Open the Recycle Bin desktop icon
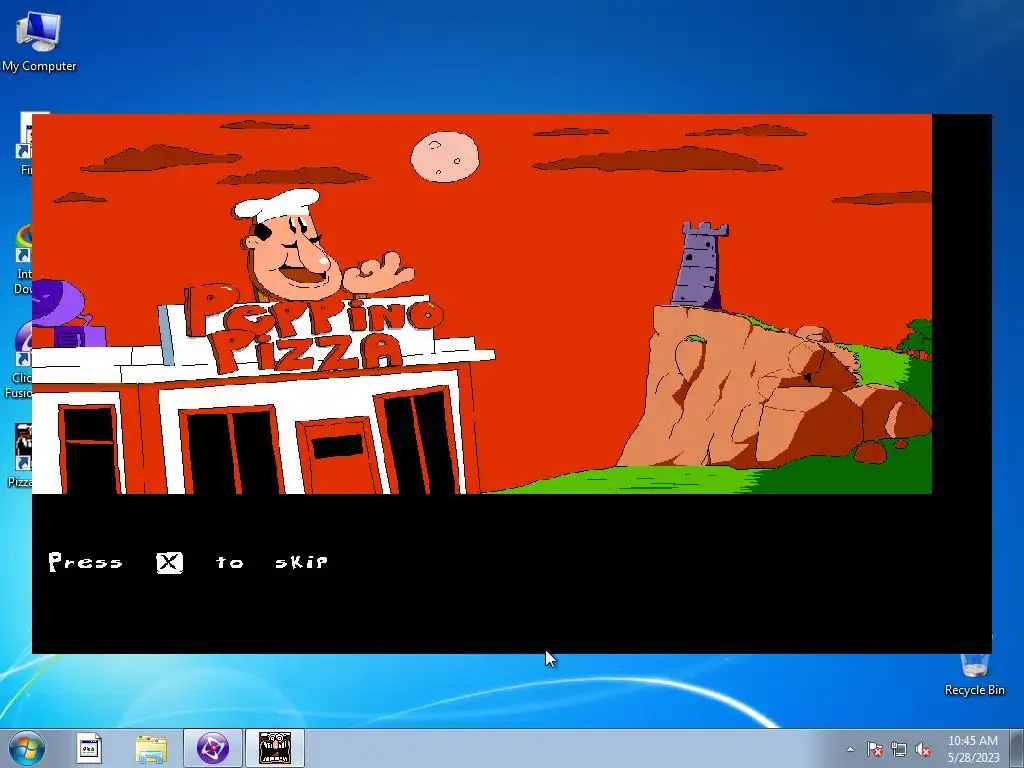 (x=974, y=675)
